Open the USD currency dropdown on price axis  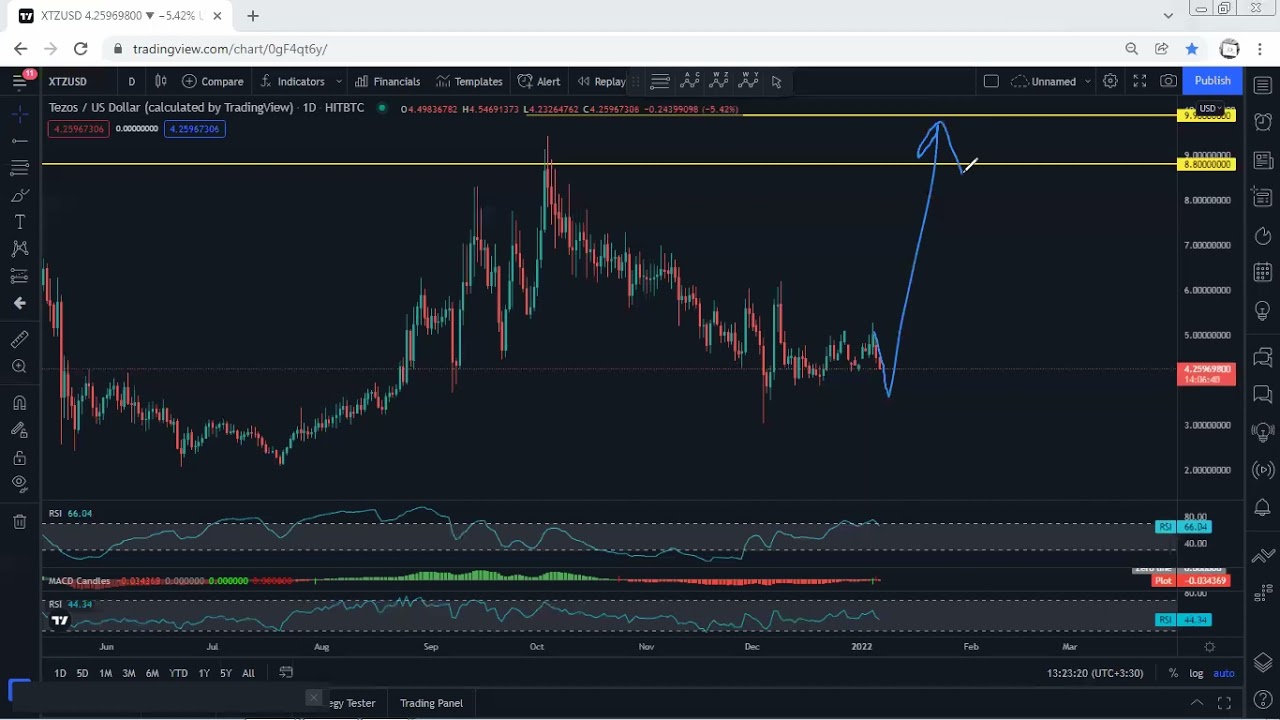coord(1211,107)
